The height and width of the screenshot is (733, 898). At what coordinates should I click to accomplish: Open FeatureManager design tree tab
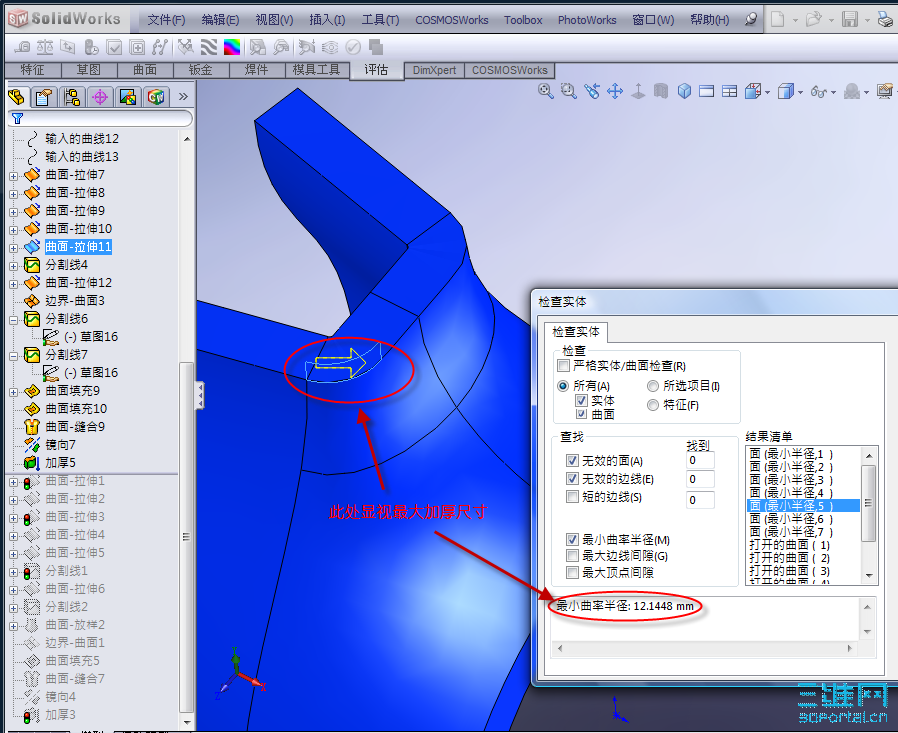point(17,97)
